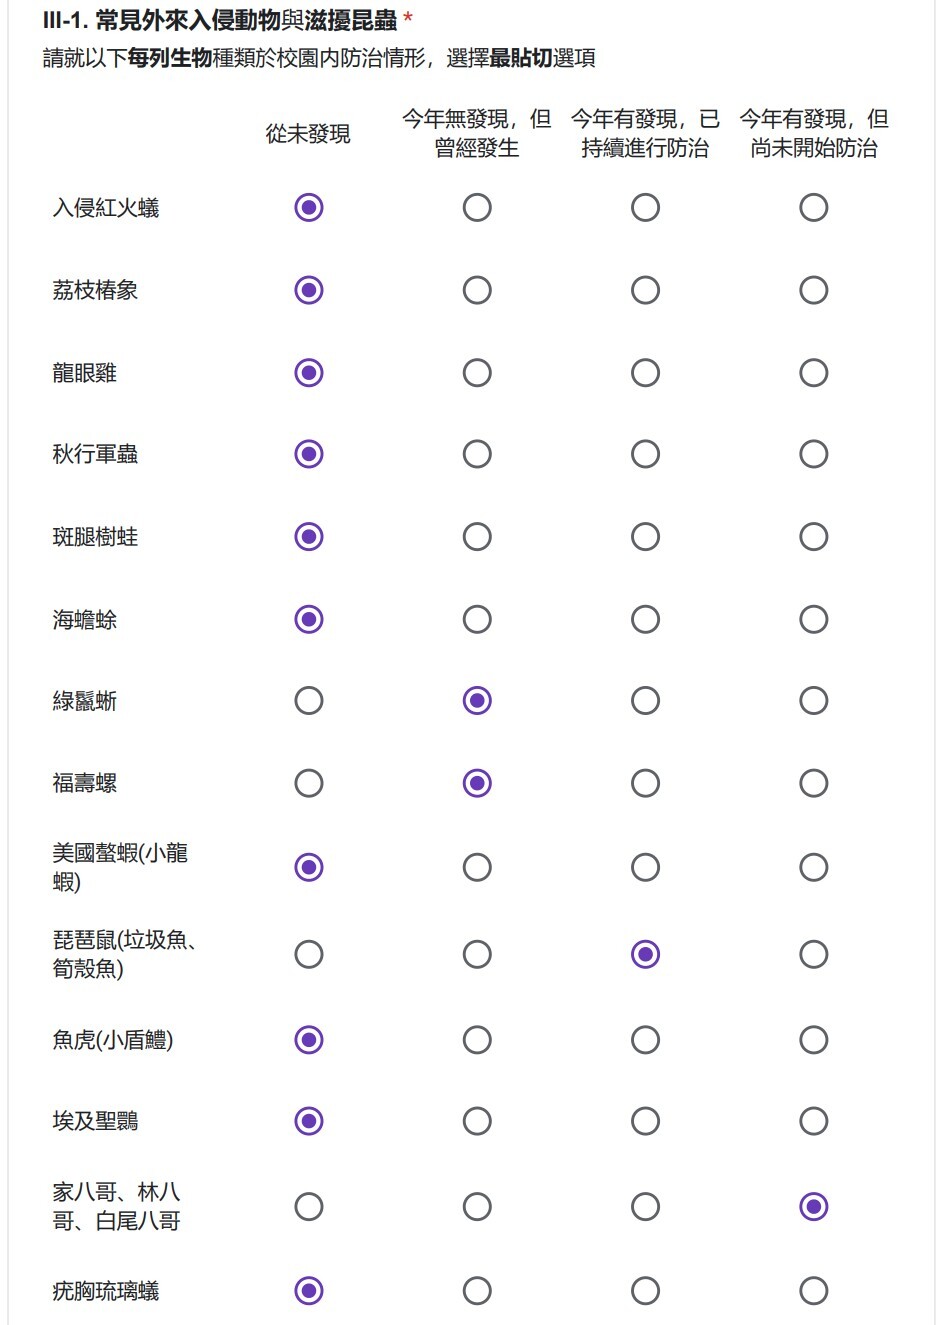The width and height of the screenshot is (942, 1325).
Task: Click the selected 今年無發現，但曾經發生 option for 綠鬣蜥
Action: [x=477, y=700]
